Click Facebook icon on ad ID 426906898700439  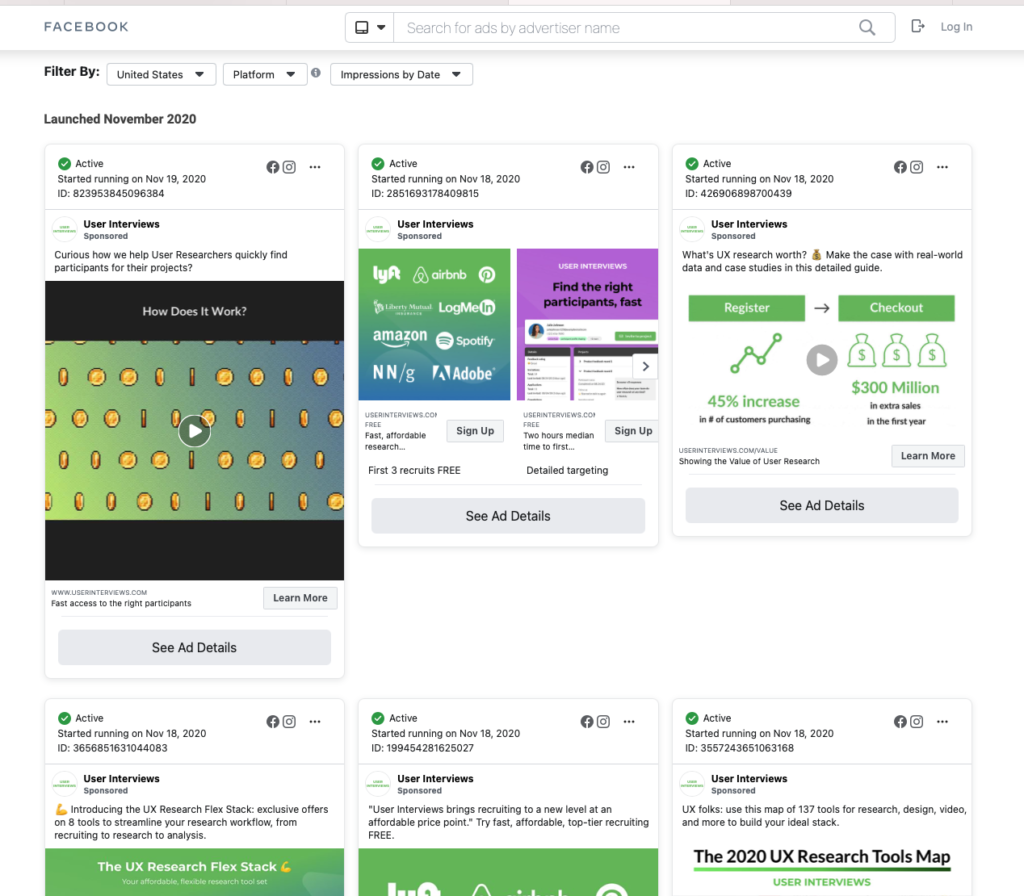coord(900,167)
